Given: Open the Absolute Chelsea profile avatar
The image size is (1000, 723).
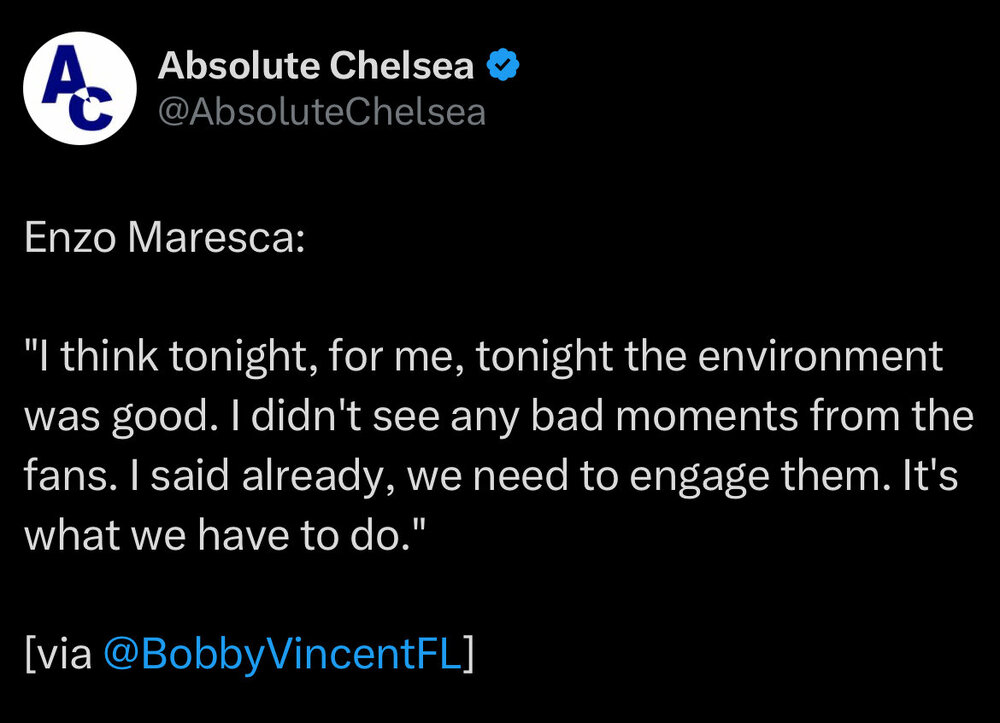Looking at the screenshot, I should pos(80,89).
